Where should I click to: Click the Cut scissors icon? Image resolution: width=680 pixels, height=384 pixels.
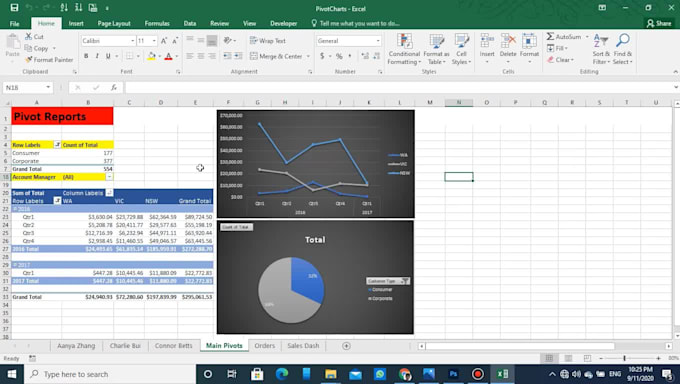point(29,36)
